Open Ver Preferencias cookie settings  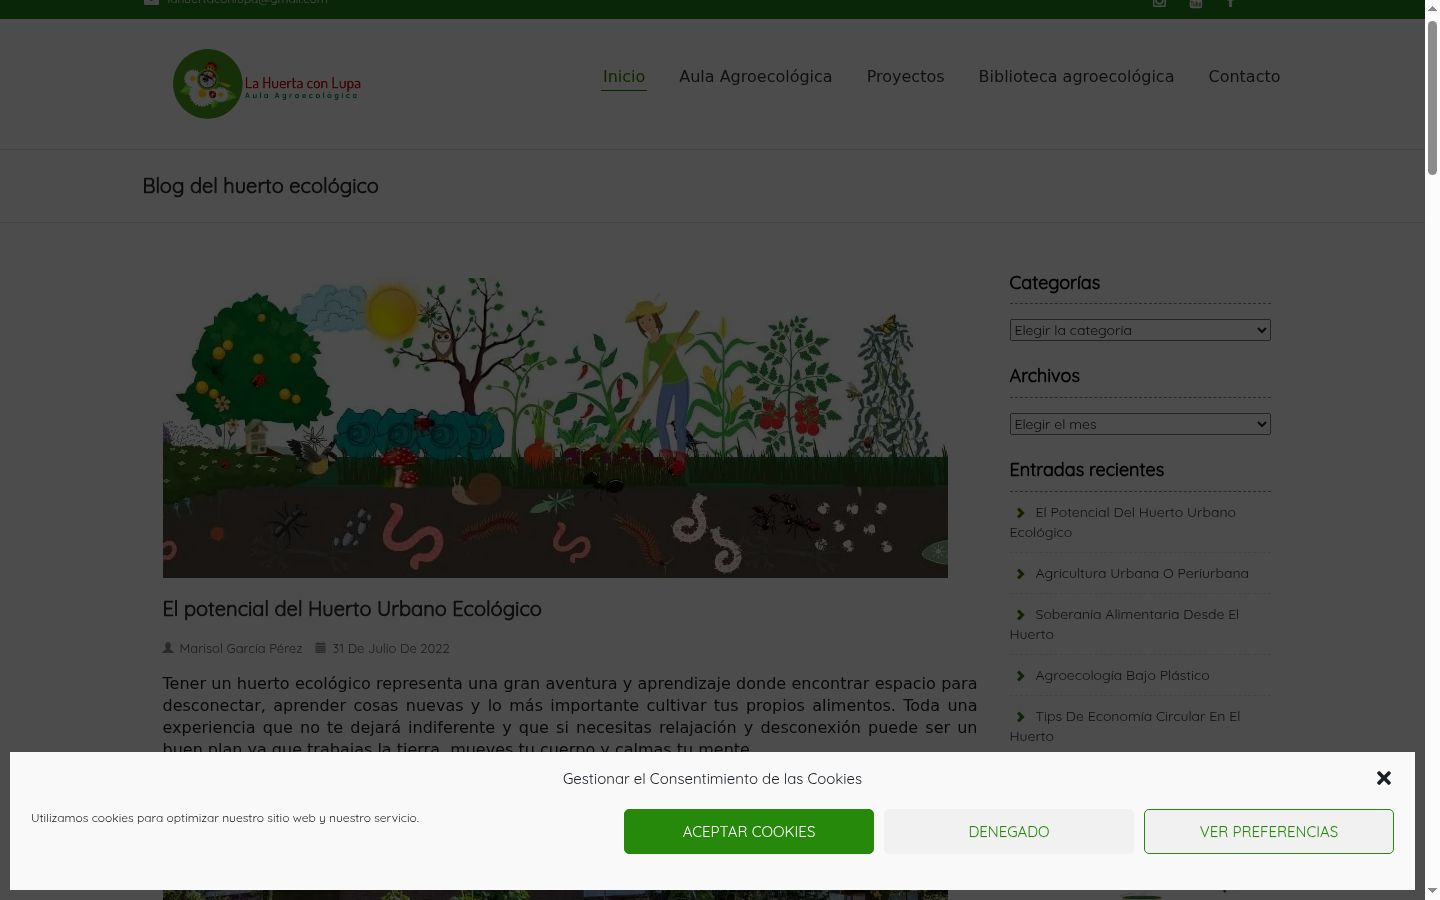coord(1269,832)
